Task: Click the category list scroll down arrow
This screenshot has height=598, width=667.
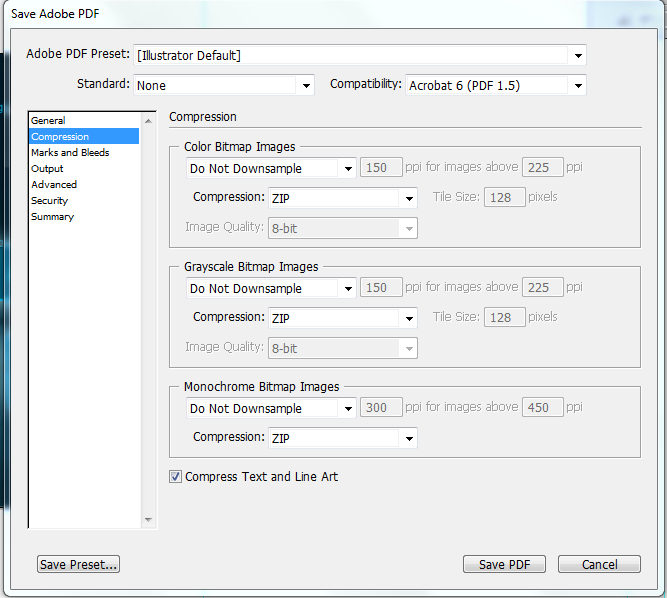Action: pyautogui.click(x=148, y=520)
